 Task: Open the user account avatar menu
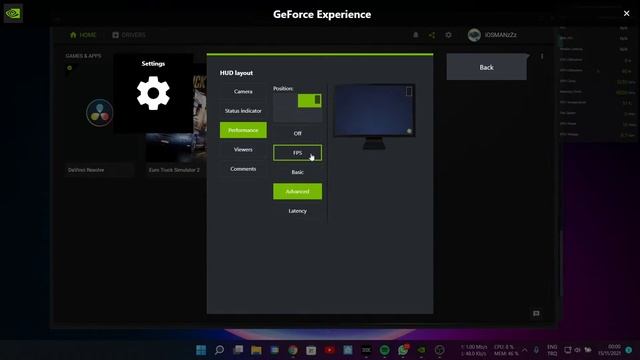pos(474,35)
